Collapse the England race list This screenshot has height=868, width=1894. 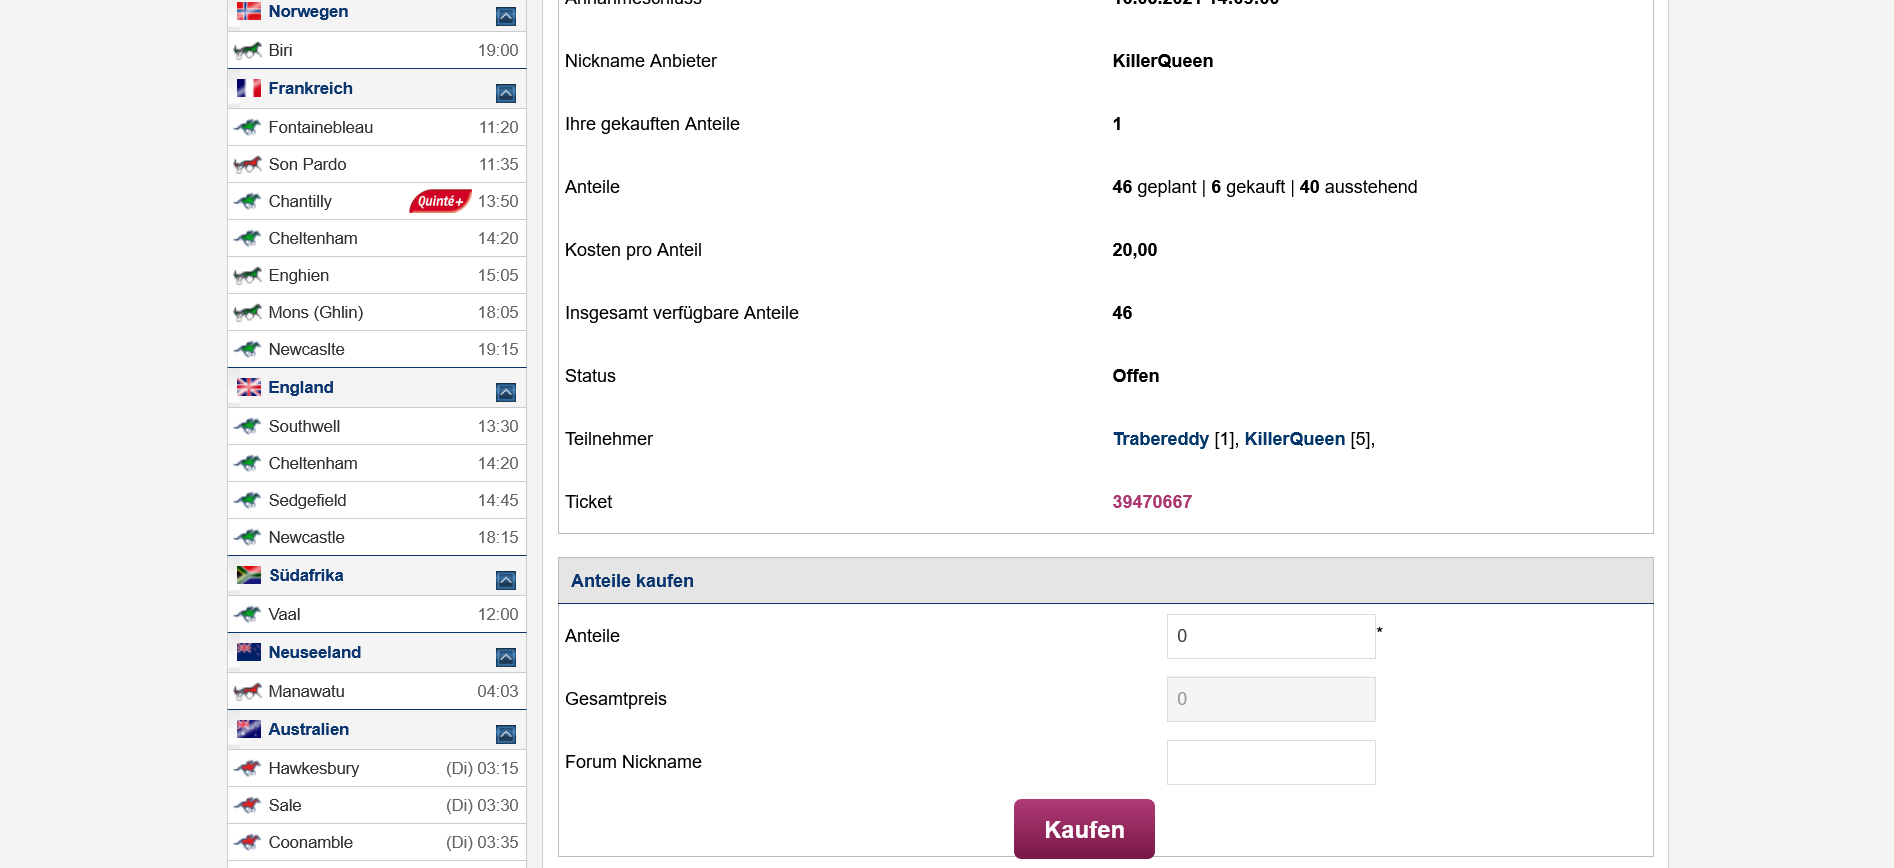point(506,392)
